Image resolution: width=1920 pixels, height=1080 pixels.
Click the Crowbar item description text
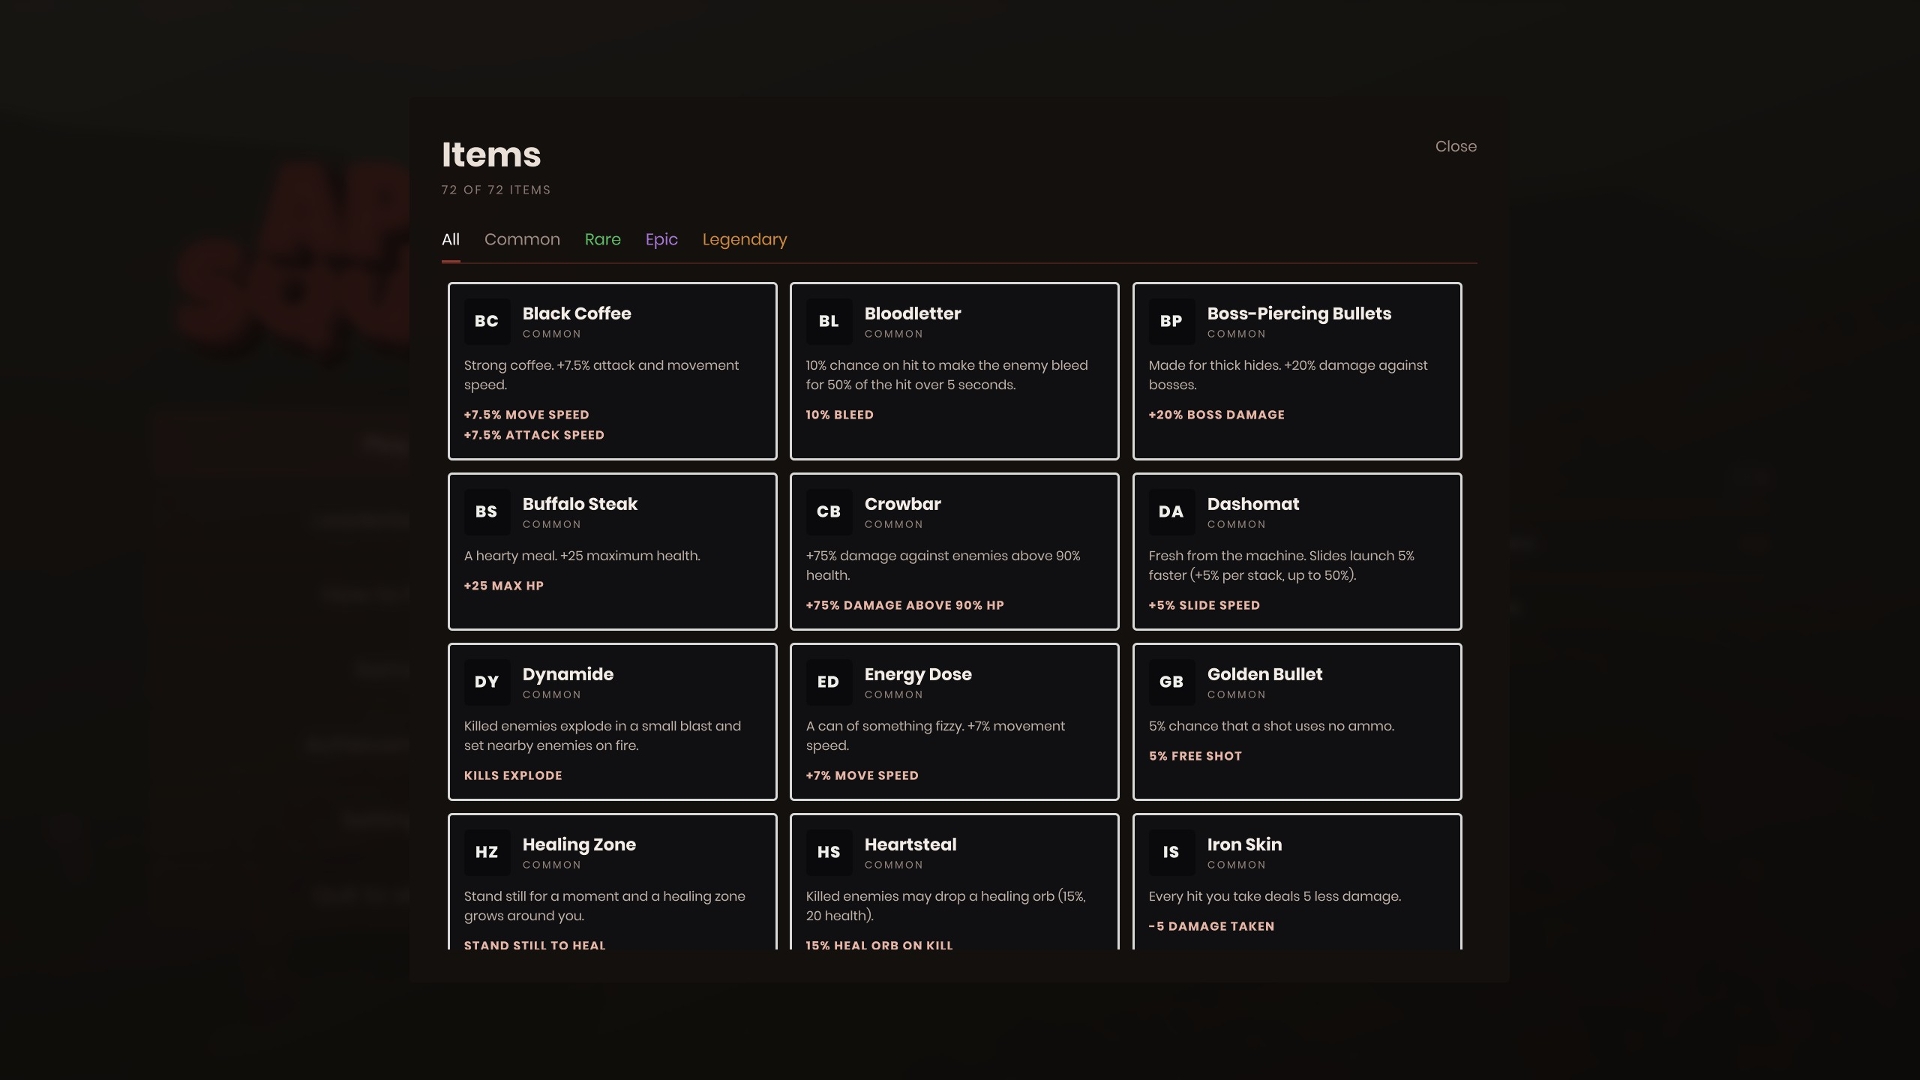943,565
